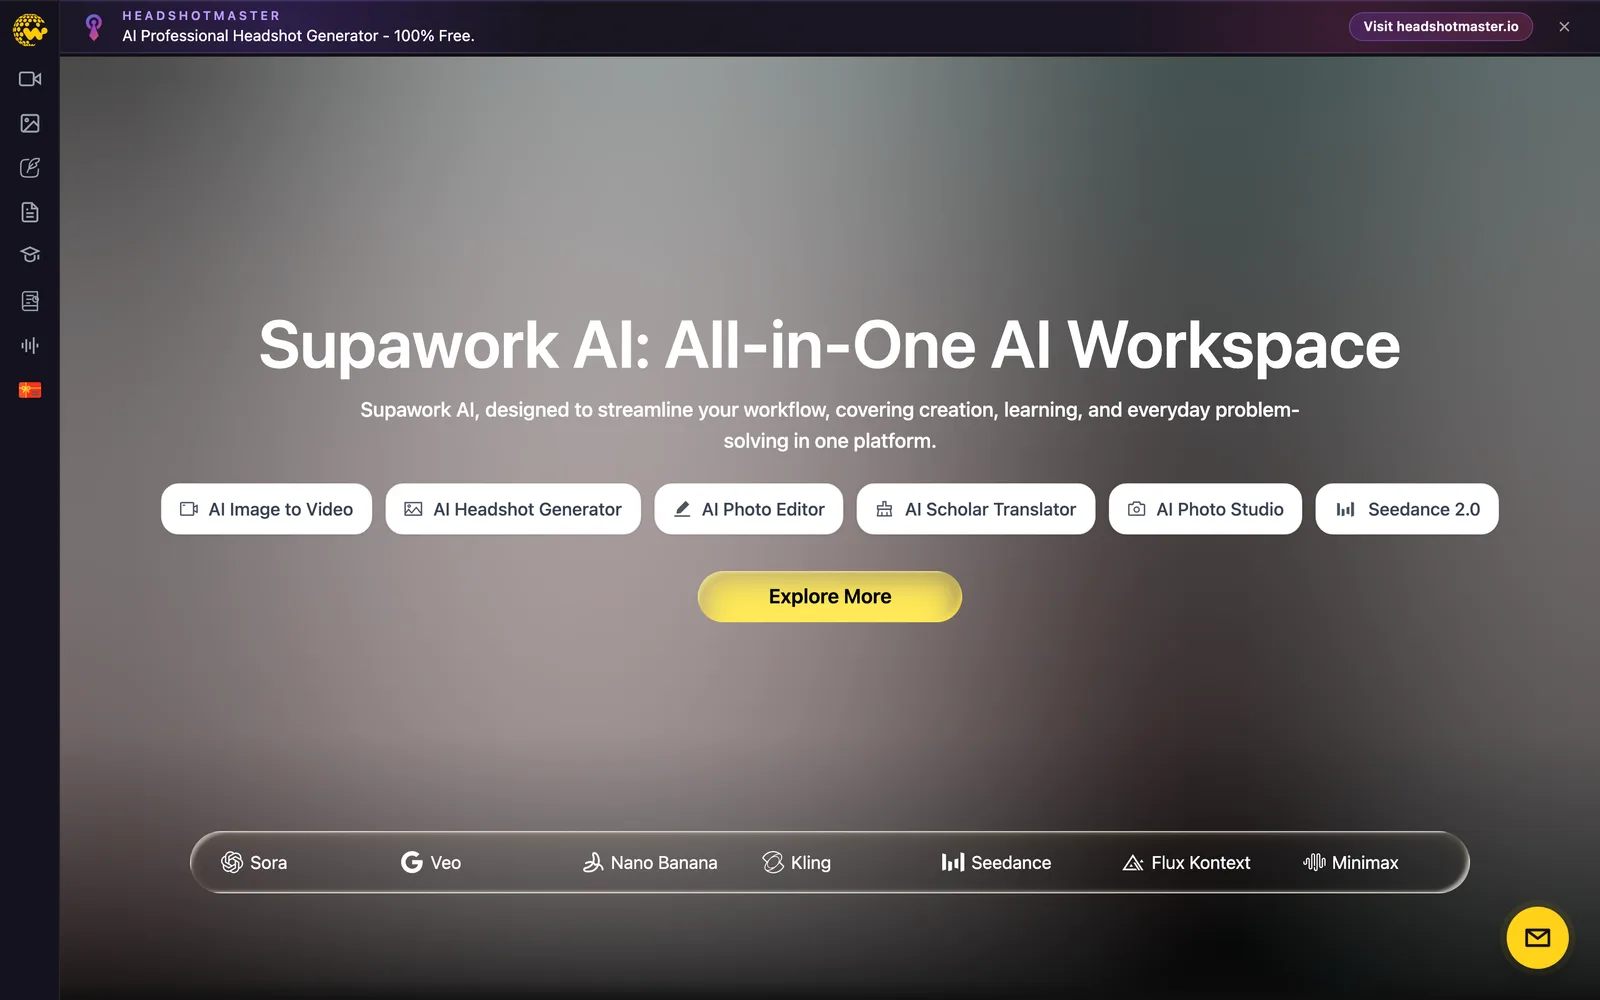1600x1000 pixels.
Task: Open the graduation cap icon in the sidebar
Action: click(x=30, y=255)
